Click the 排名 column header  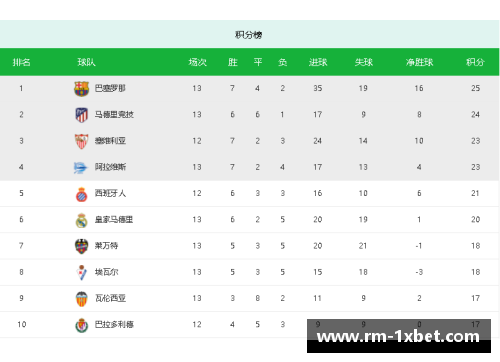(22, 62)
